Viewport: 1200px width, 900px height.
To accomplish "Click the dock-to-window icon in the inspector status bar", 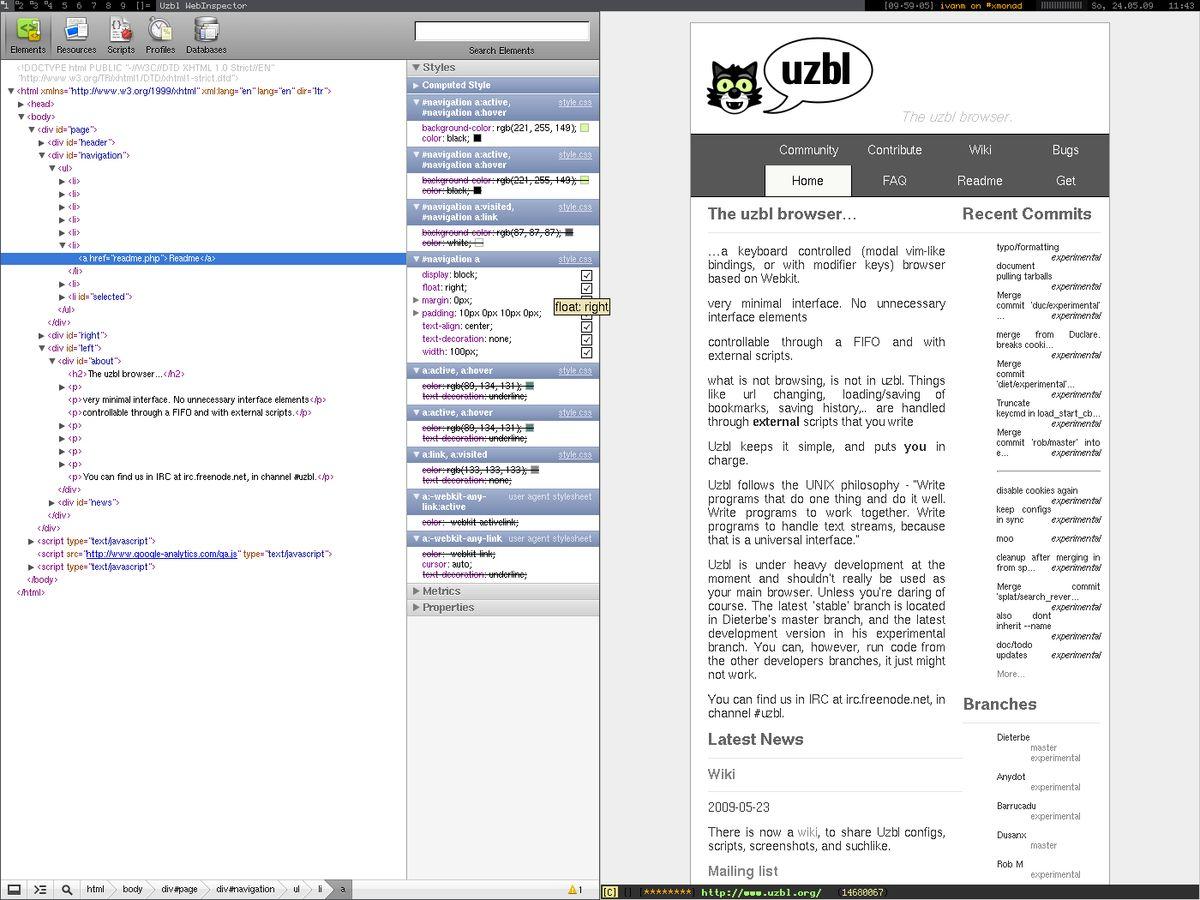I will (14, 889).
